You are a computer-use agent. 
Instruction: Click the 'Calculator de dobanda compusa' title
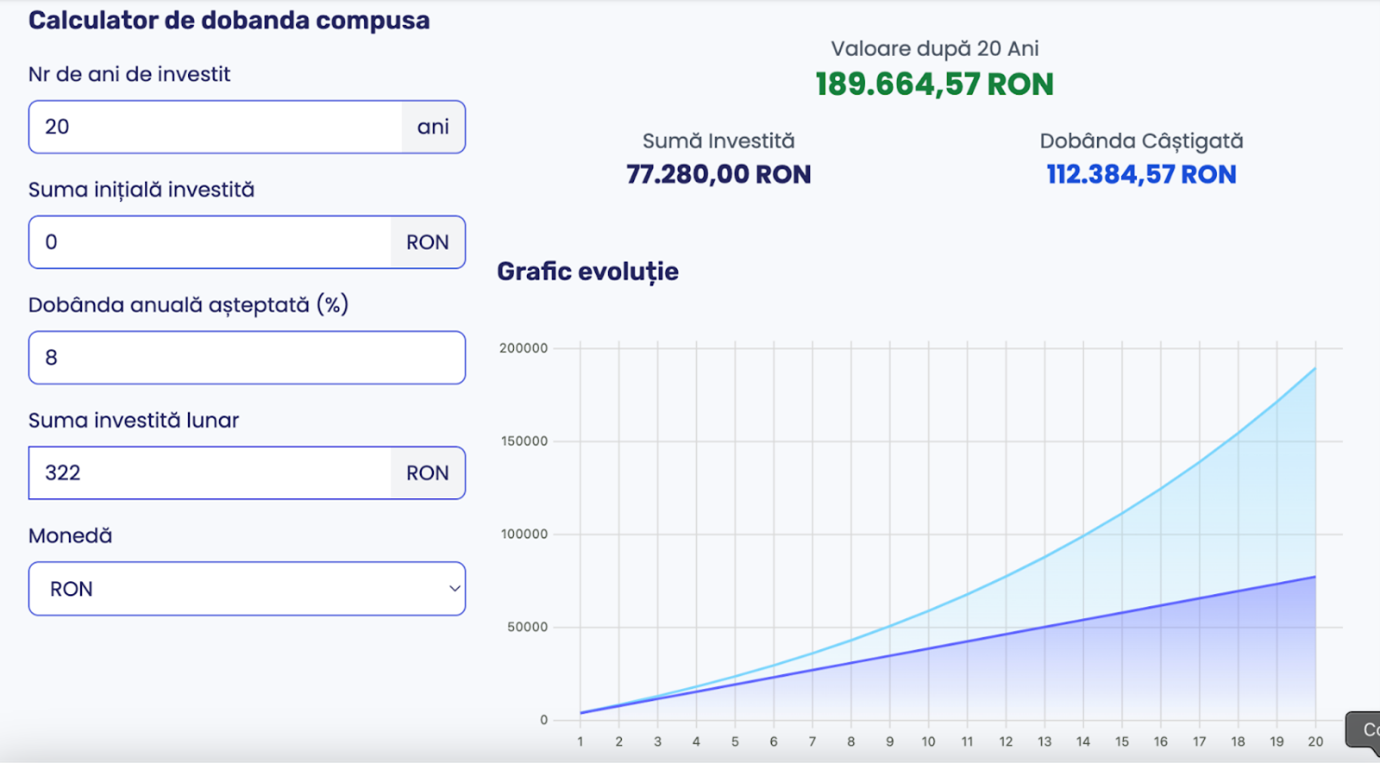229,20
